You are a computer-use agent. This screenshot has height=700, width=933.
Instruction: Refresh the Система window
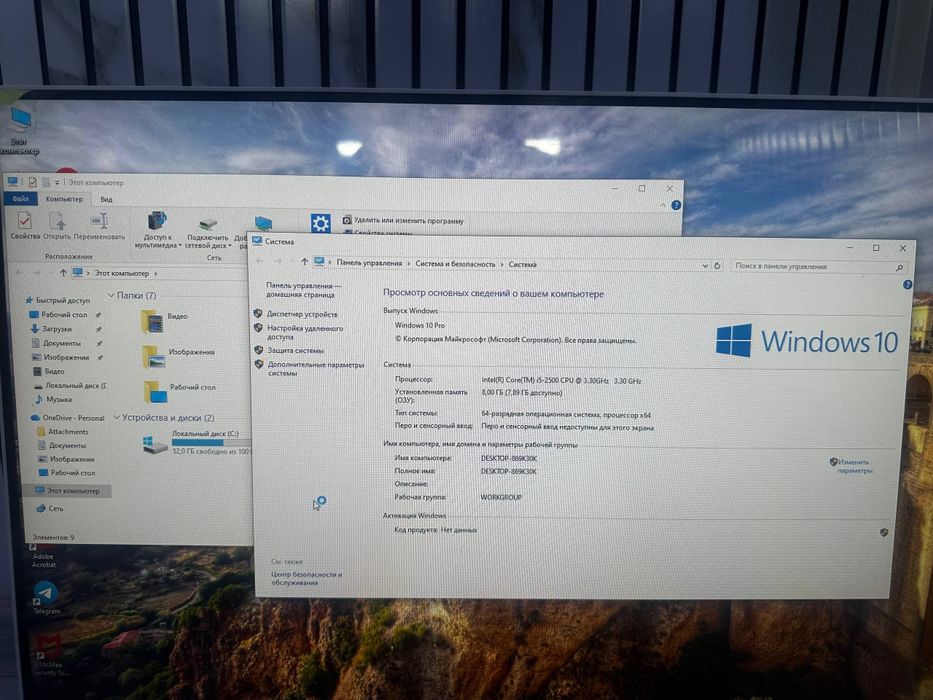point(718,265)
